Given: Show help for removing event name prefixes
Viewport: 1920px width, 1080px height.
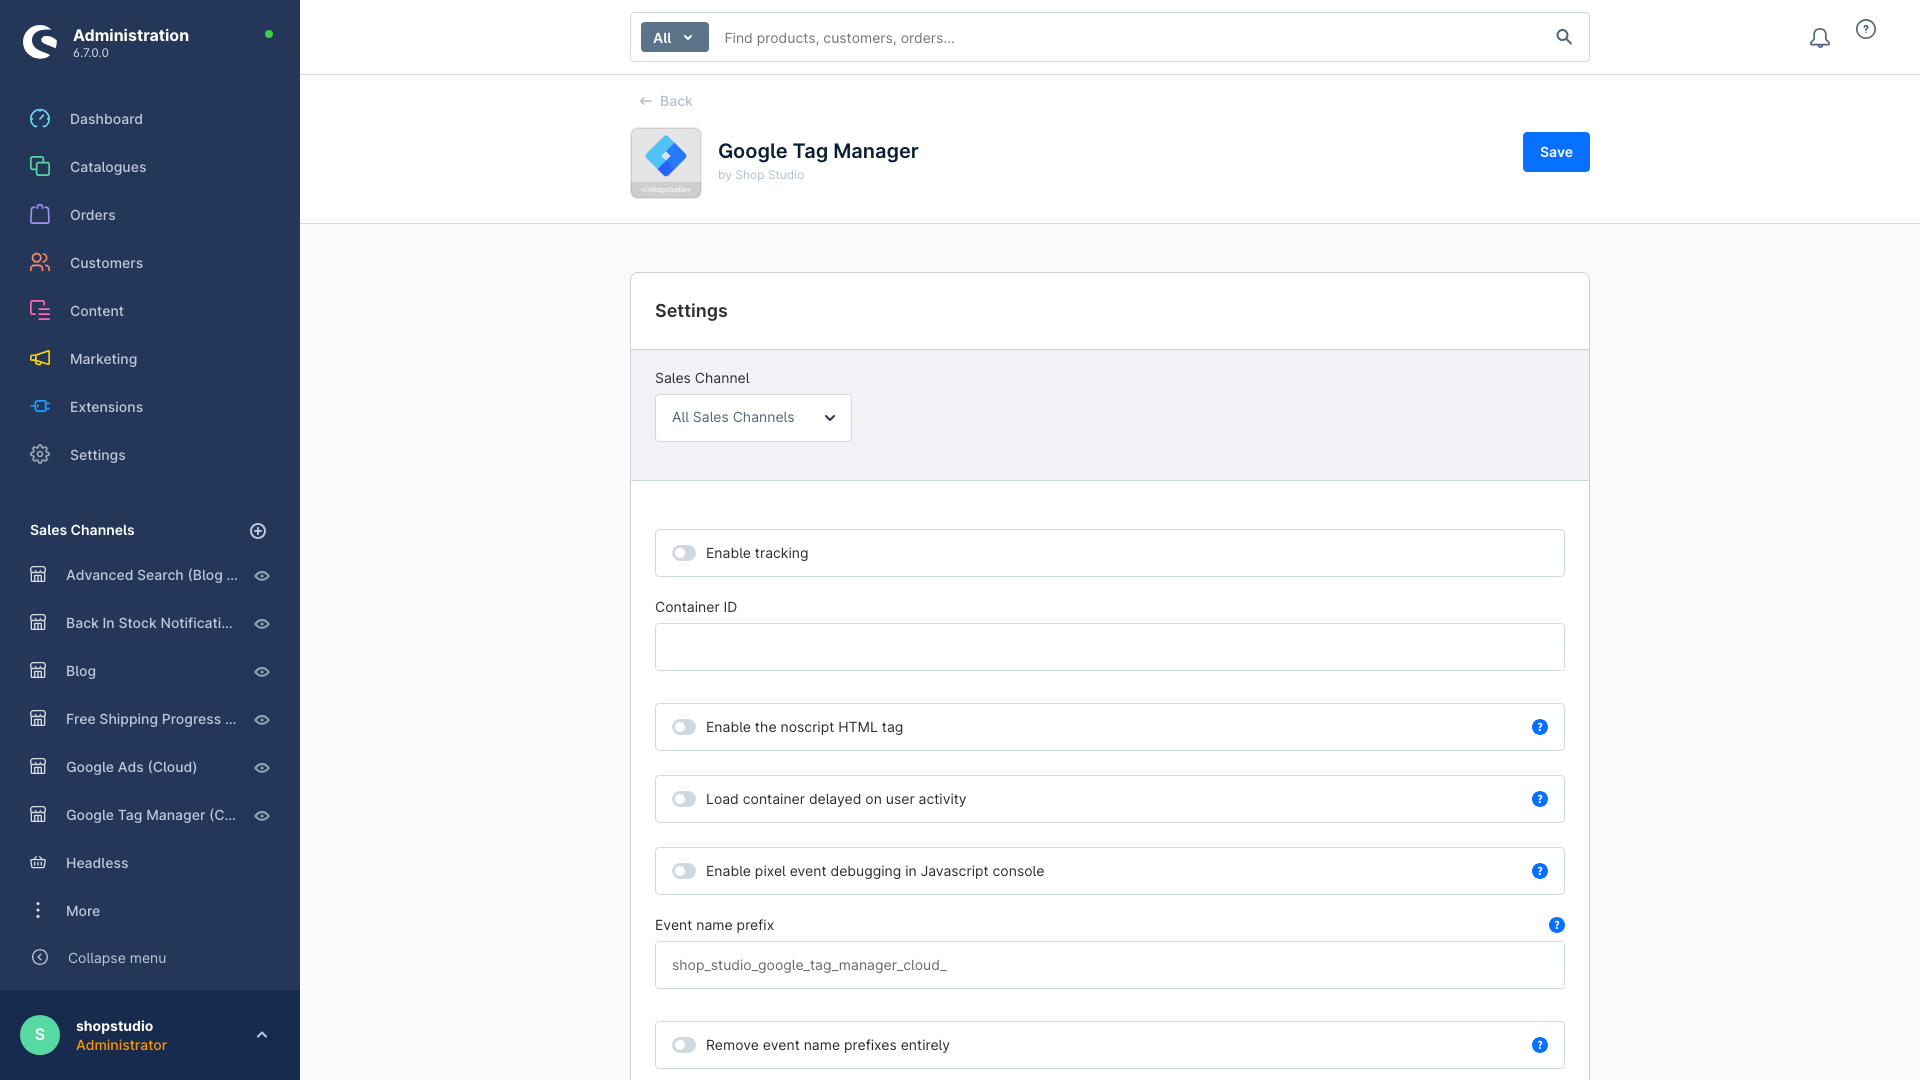Looking at the screenshot, I should coord(1540,1045).
